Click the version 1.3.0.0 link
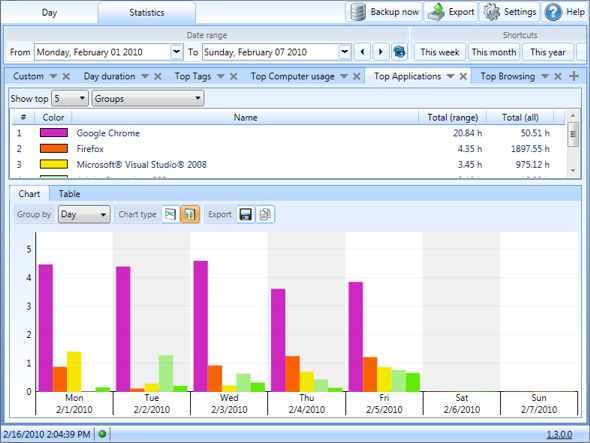 (x=559, y=434)
